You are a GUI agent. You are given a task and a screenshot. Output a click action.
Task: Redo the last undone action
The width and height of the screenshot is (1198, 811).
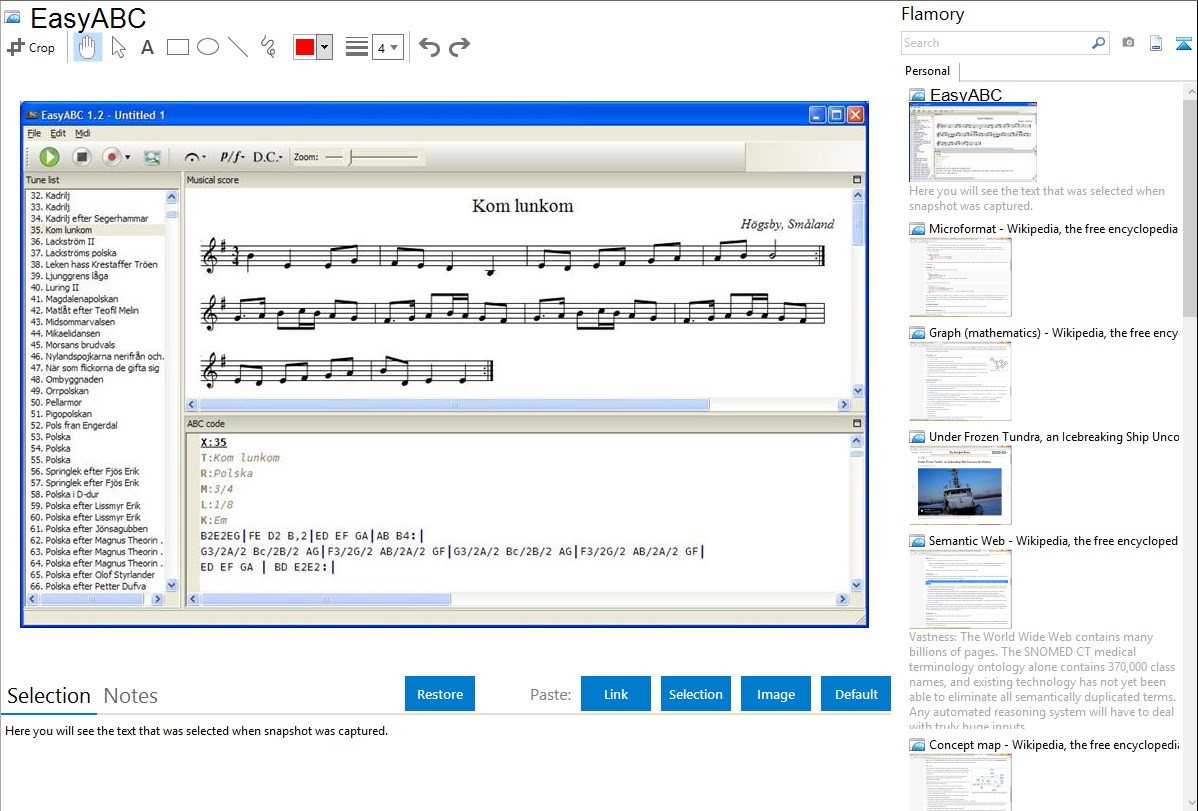pyautogui.click(x=459, y=47)
